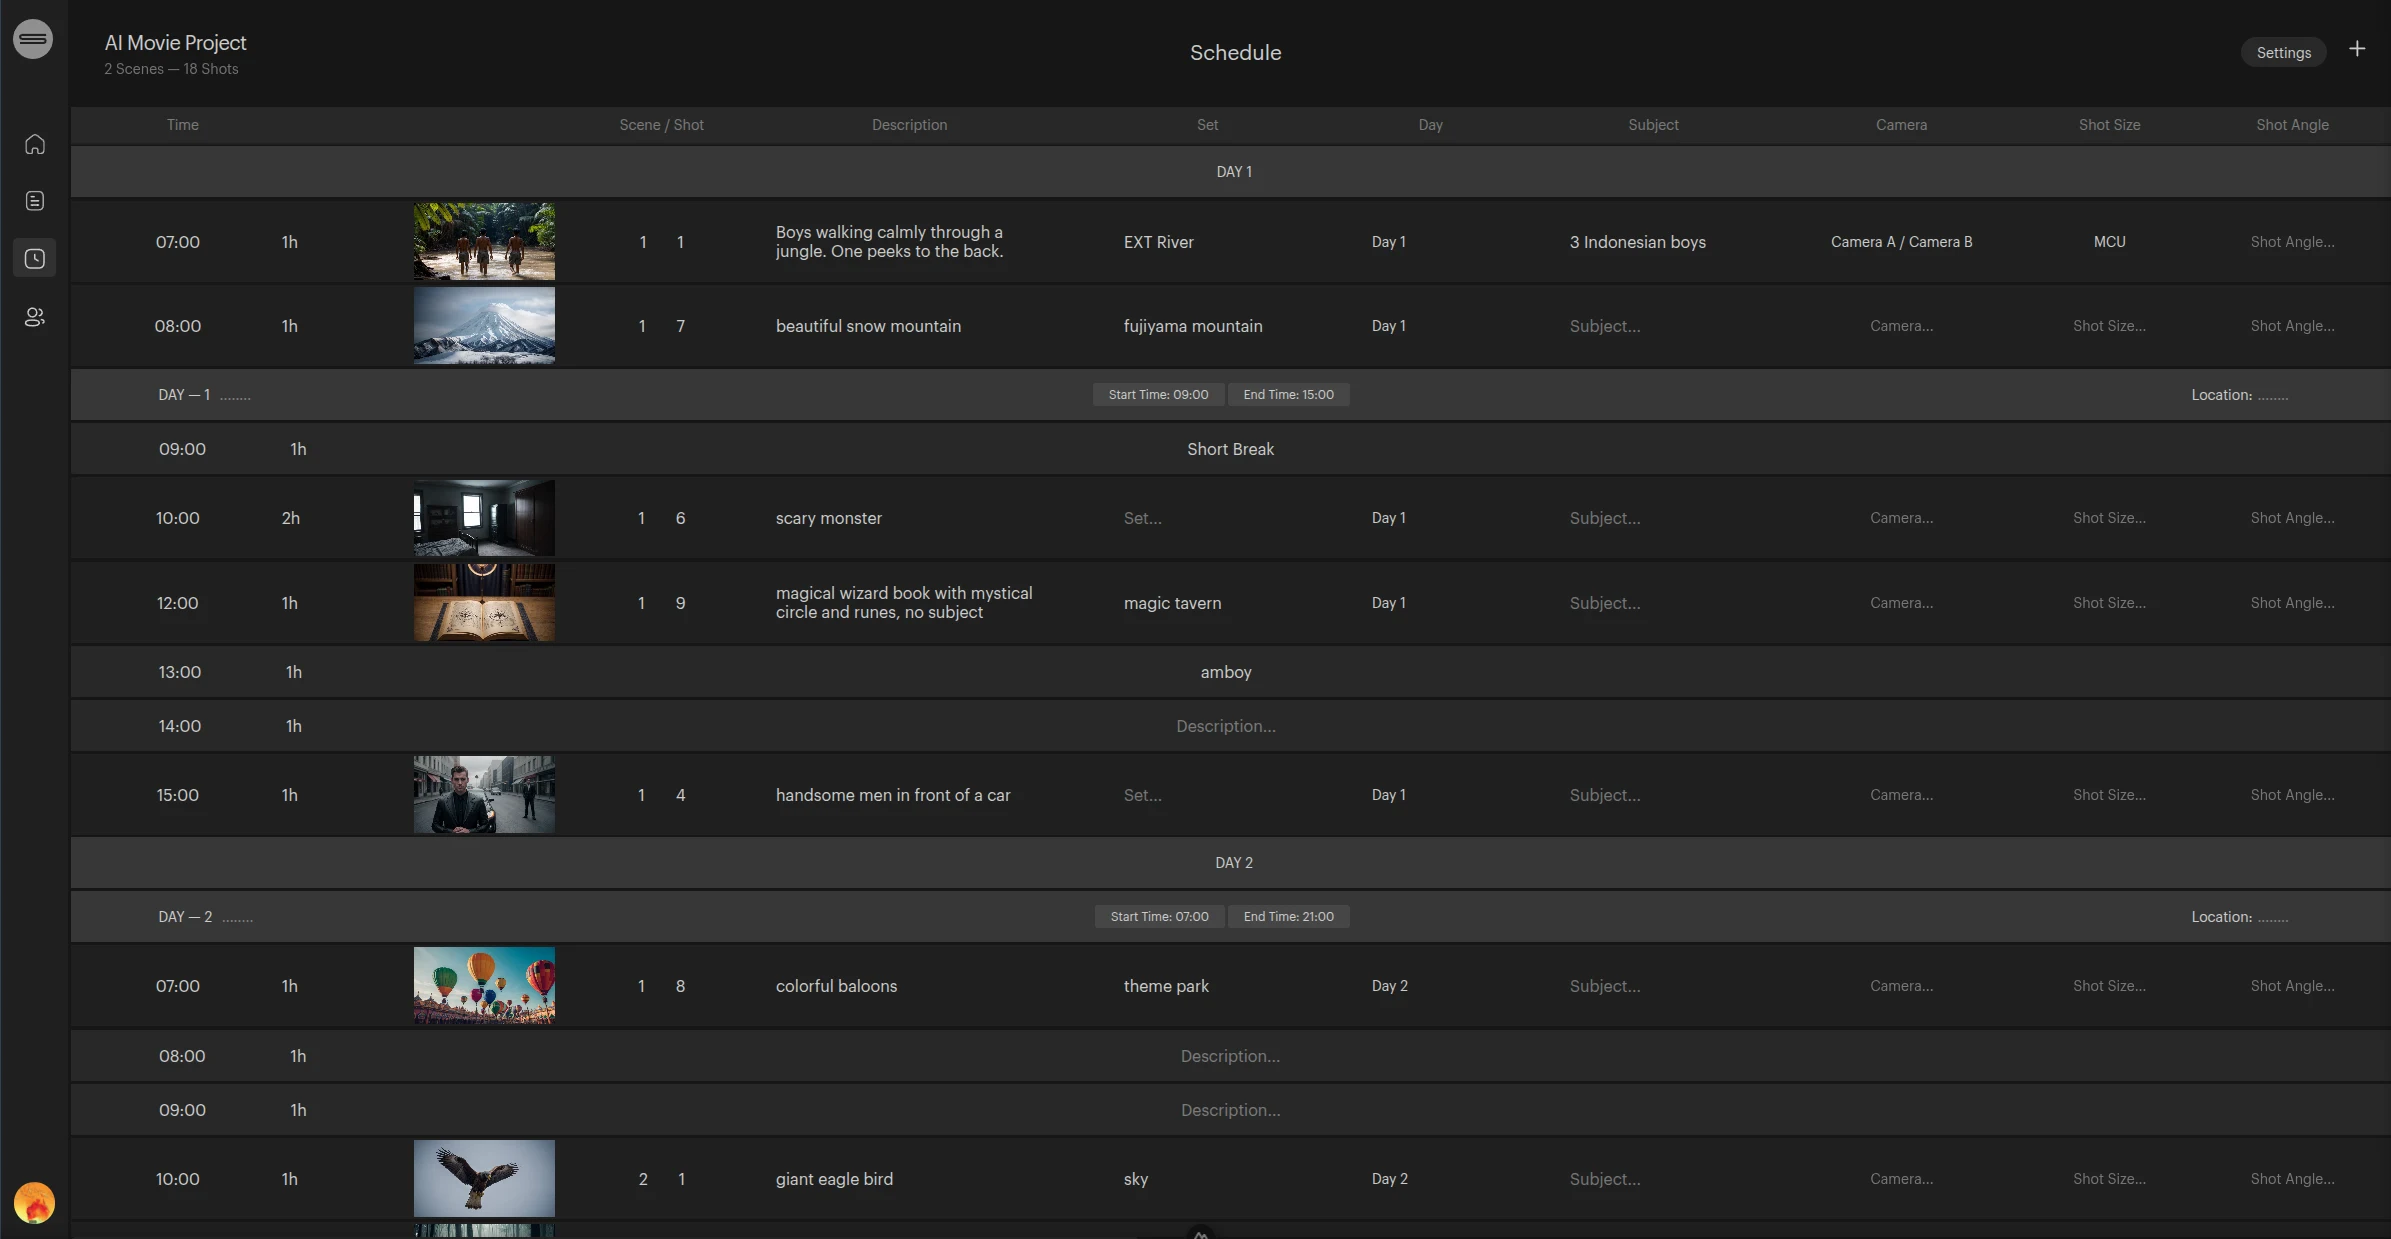Open the home icon in sidebar
The image size is (2391, 1239).
click(x=35, y=144)
